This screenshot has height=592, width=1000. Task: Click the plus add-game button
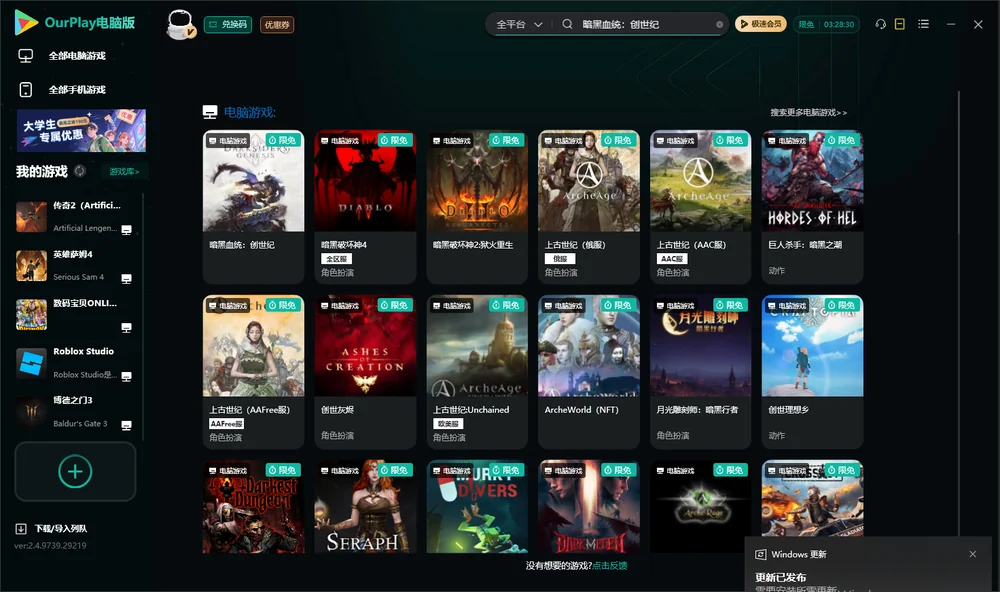pyautogui.click(x=75, y=471)
